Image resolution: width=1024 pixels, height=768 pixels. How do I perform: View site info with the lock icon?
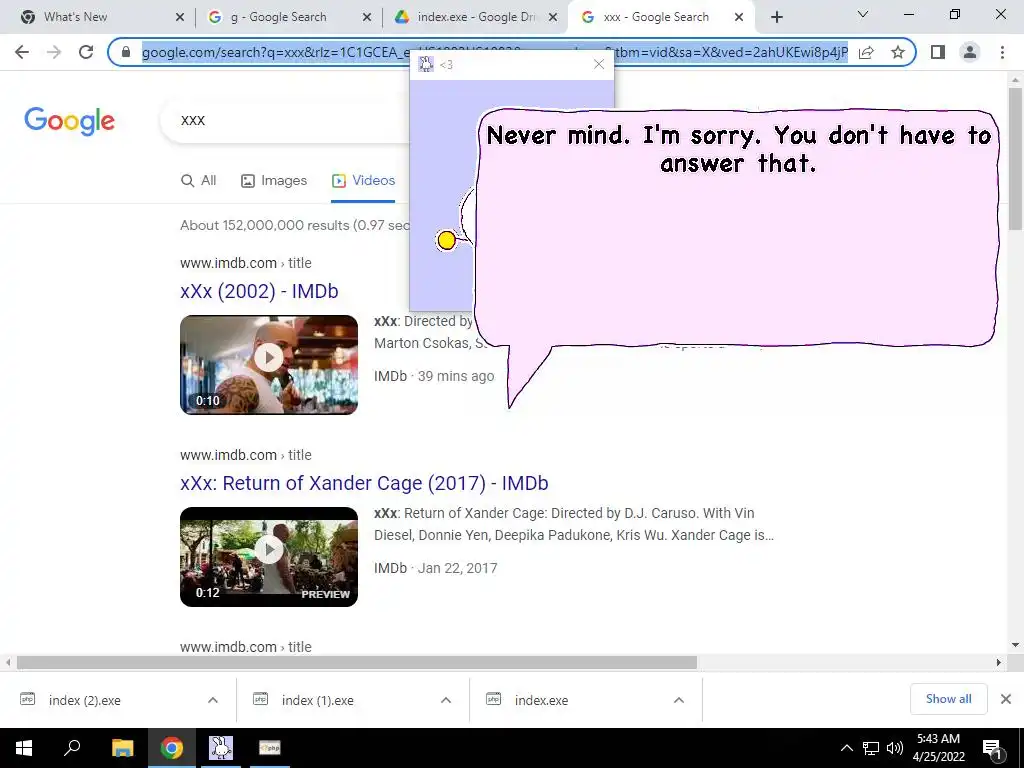pos(126,52)
